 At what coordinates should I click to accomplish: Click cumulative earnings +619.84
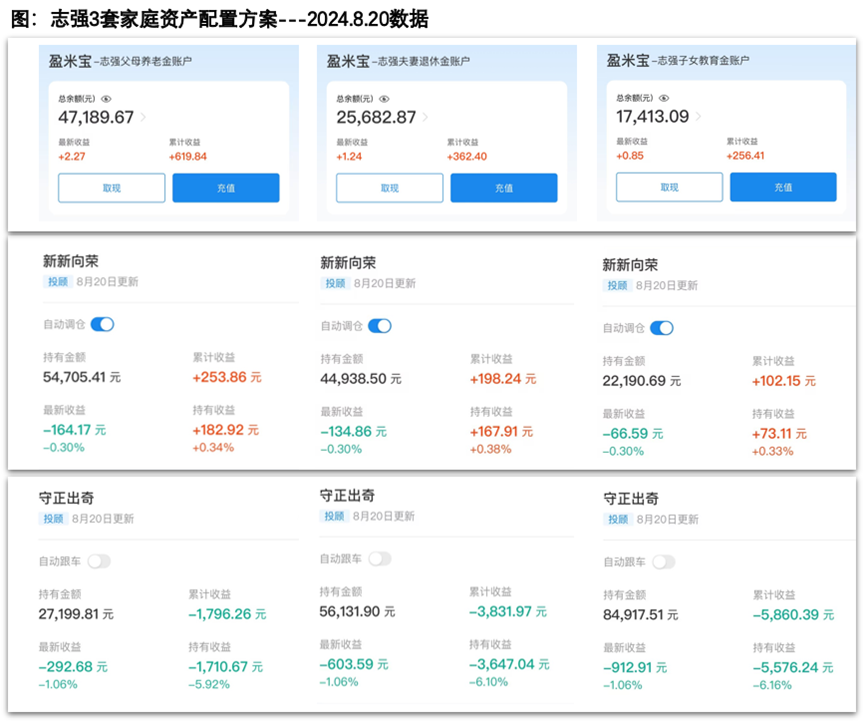(x=188, y=157)
